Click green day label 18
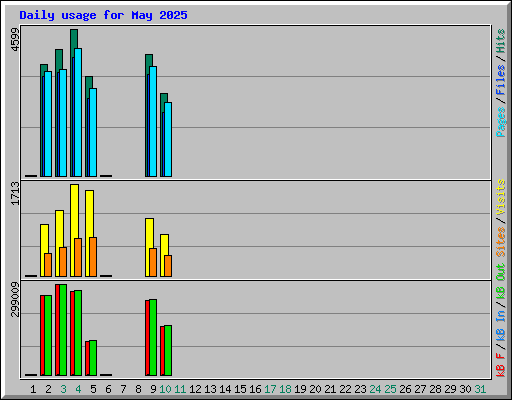This screenshot has height=400, width=512. pyautogui.click(x=285, y=389)
